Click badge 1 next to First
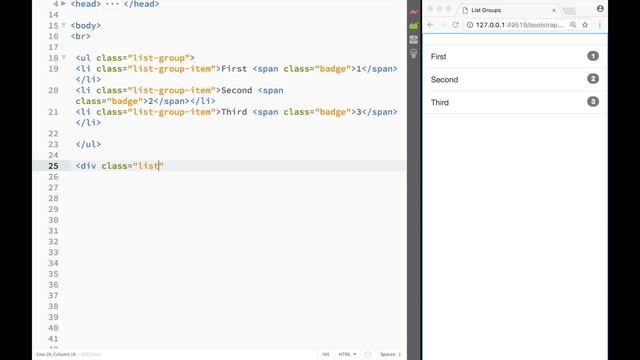The width and height of the screenshot is (640, 360). (x=593, y=56)
